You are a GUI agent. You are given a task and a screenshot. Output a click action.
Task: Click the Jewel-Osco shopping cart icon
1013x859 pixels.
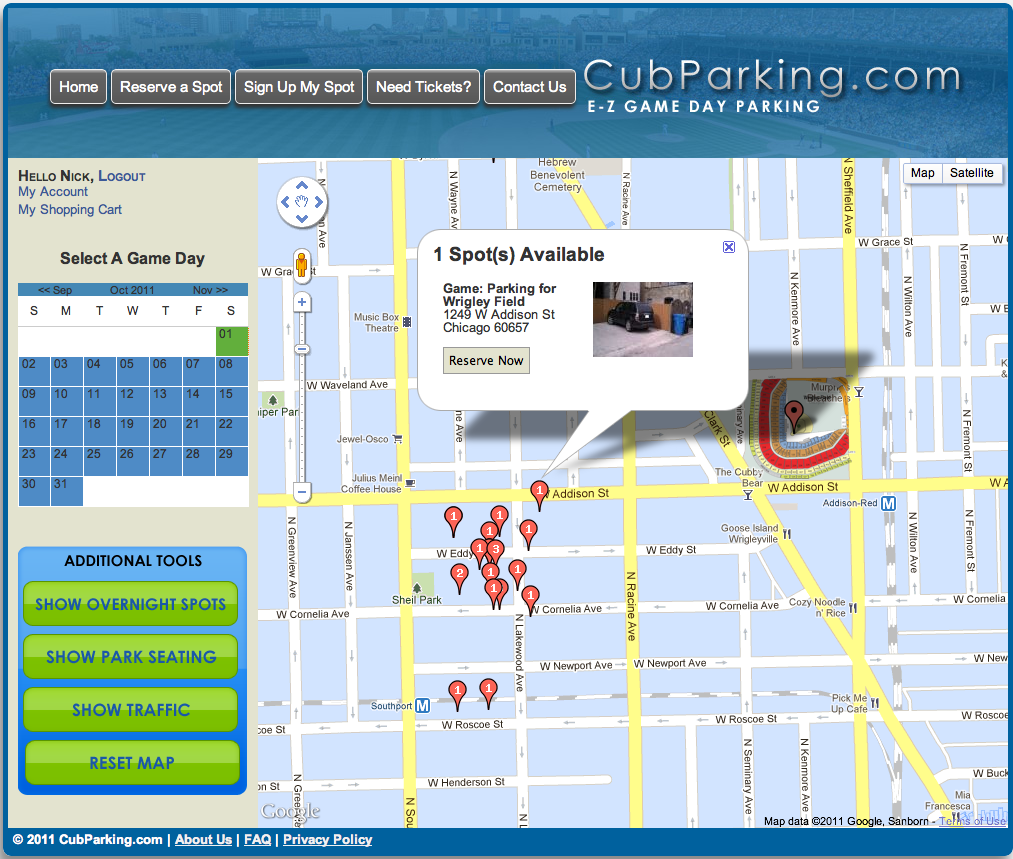click(397, 439)
